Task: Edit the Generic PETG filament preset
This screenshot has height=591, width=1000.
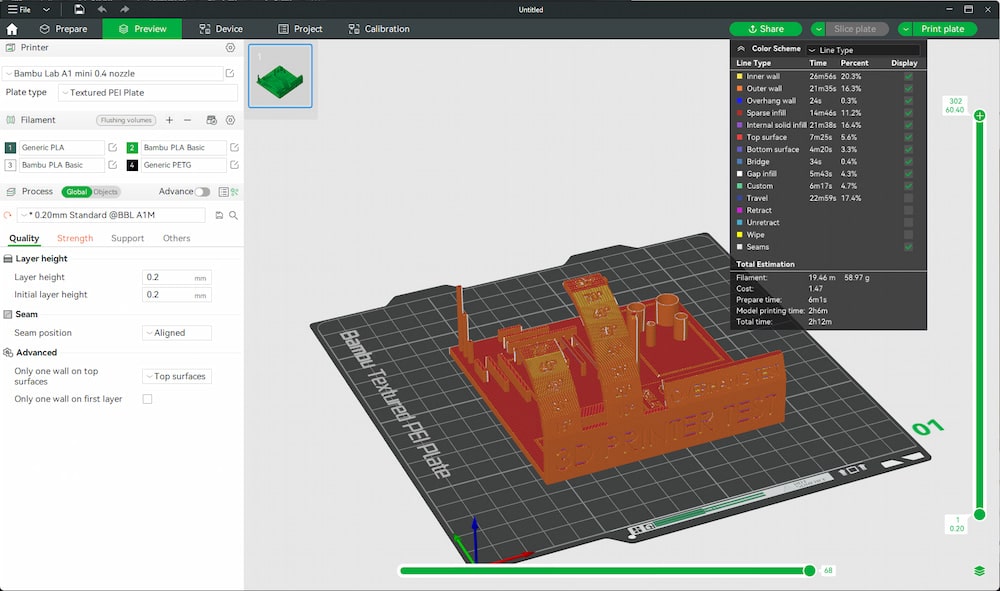Action: 234,164
